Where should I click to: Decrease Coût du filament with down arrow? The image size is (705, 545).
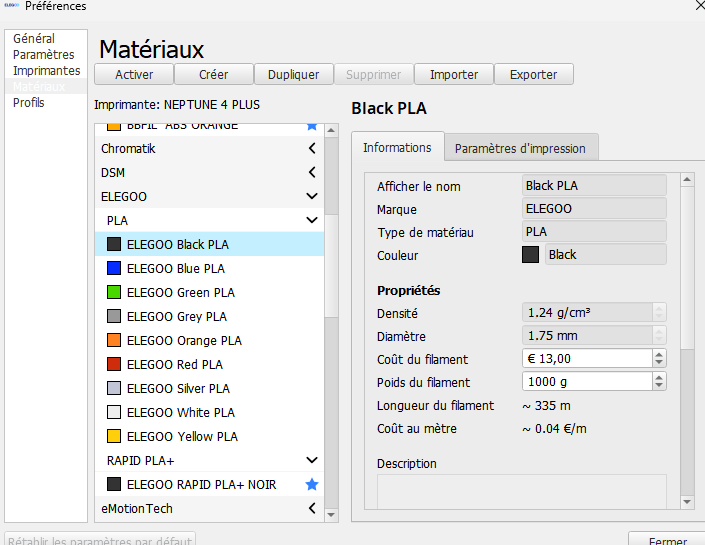click(659, 362)
